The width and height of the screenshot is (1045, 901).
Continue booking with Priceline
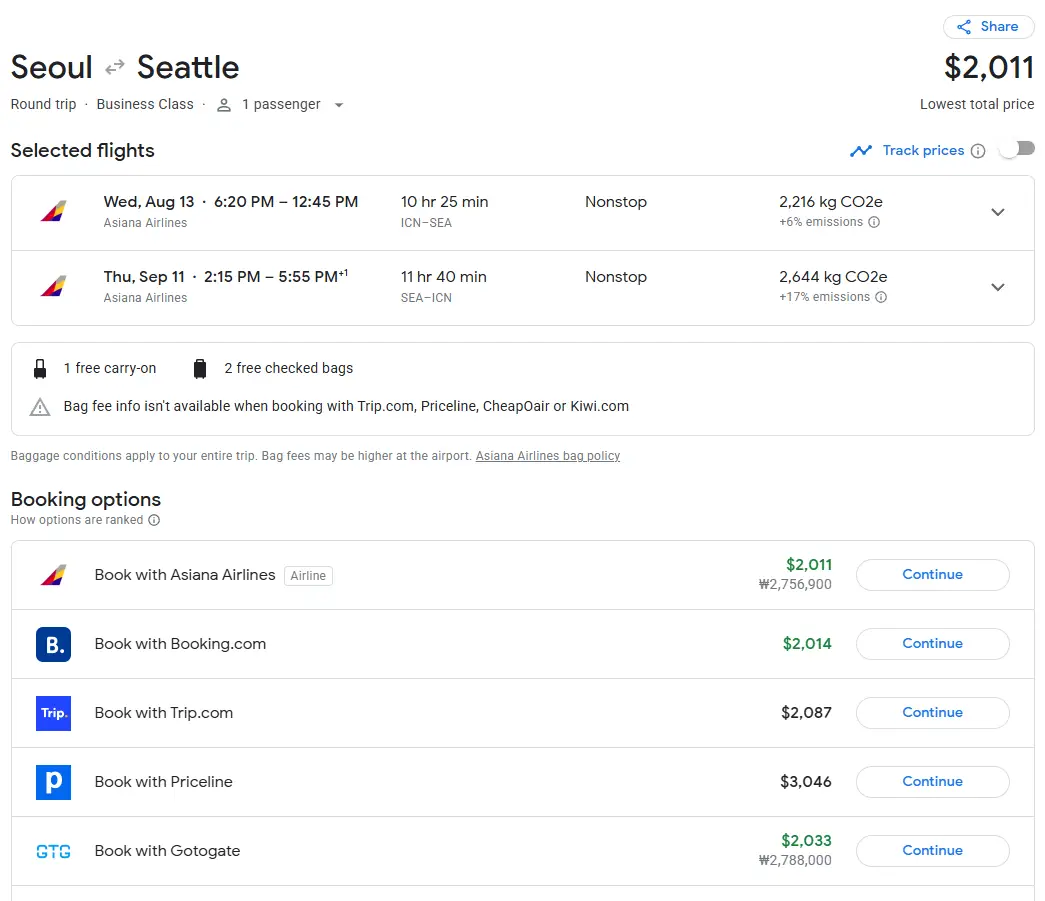[x=932, y=782]
